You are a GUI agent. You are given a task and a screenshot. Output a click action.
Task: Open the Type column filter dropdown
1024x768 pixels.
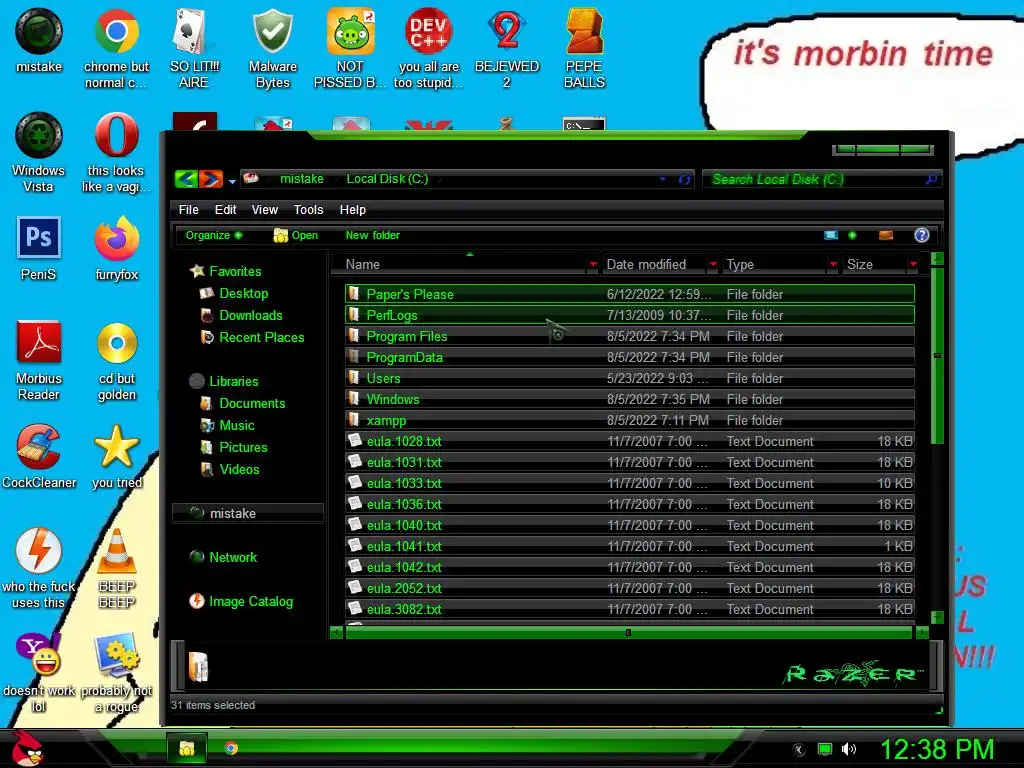pyautogui.click(x=833, y=264)
